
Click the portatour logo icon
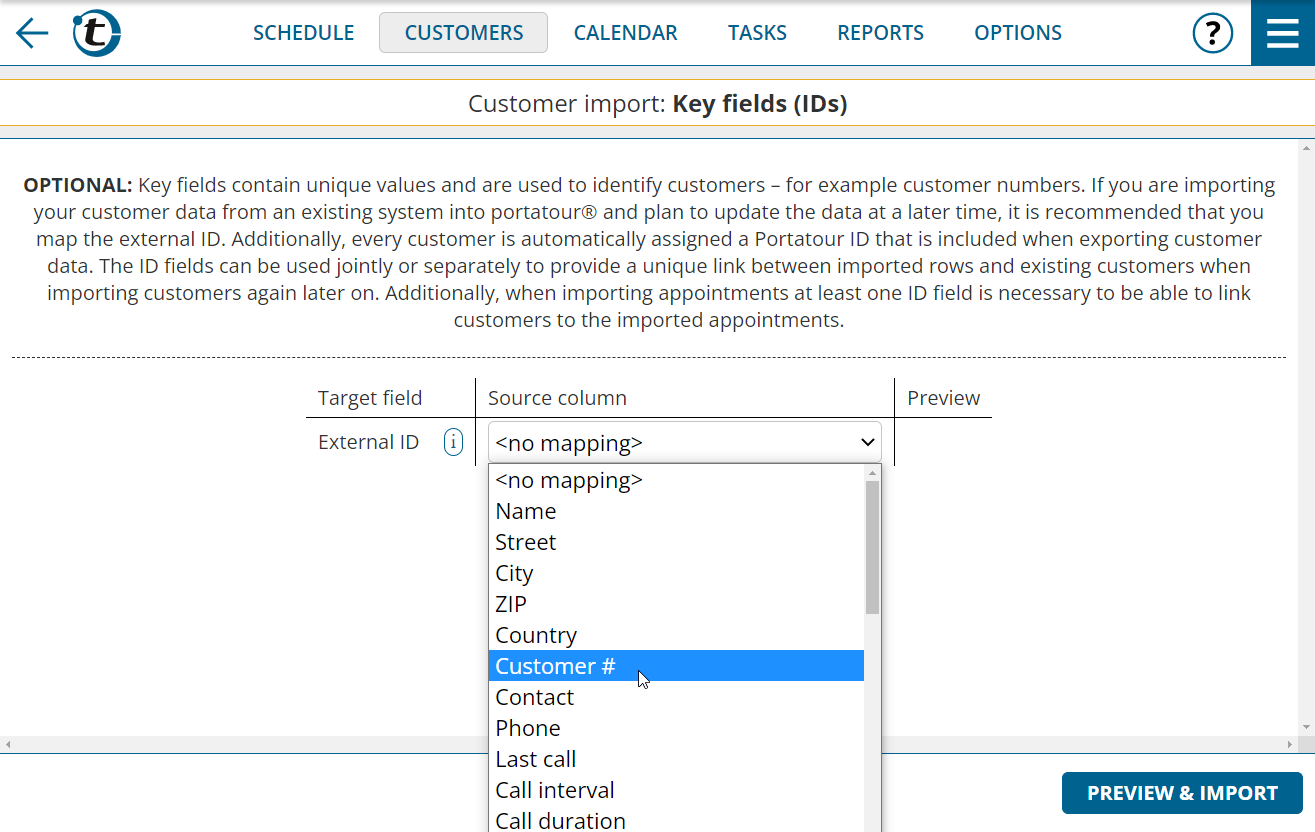pyautogui.click(x=96, y=32)
